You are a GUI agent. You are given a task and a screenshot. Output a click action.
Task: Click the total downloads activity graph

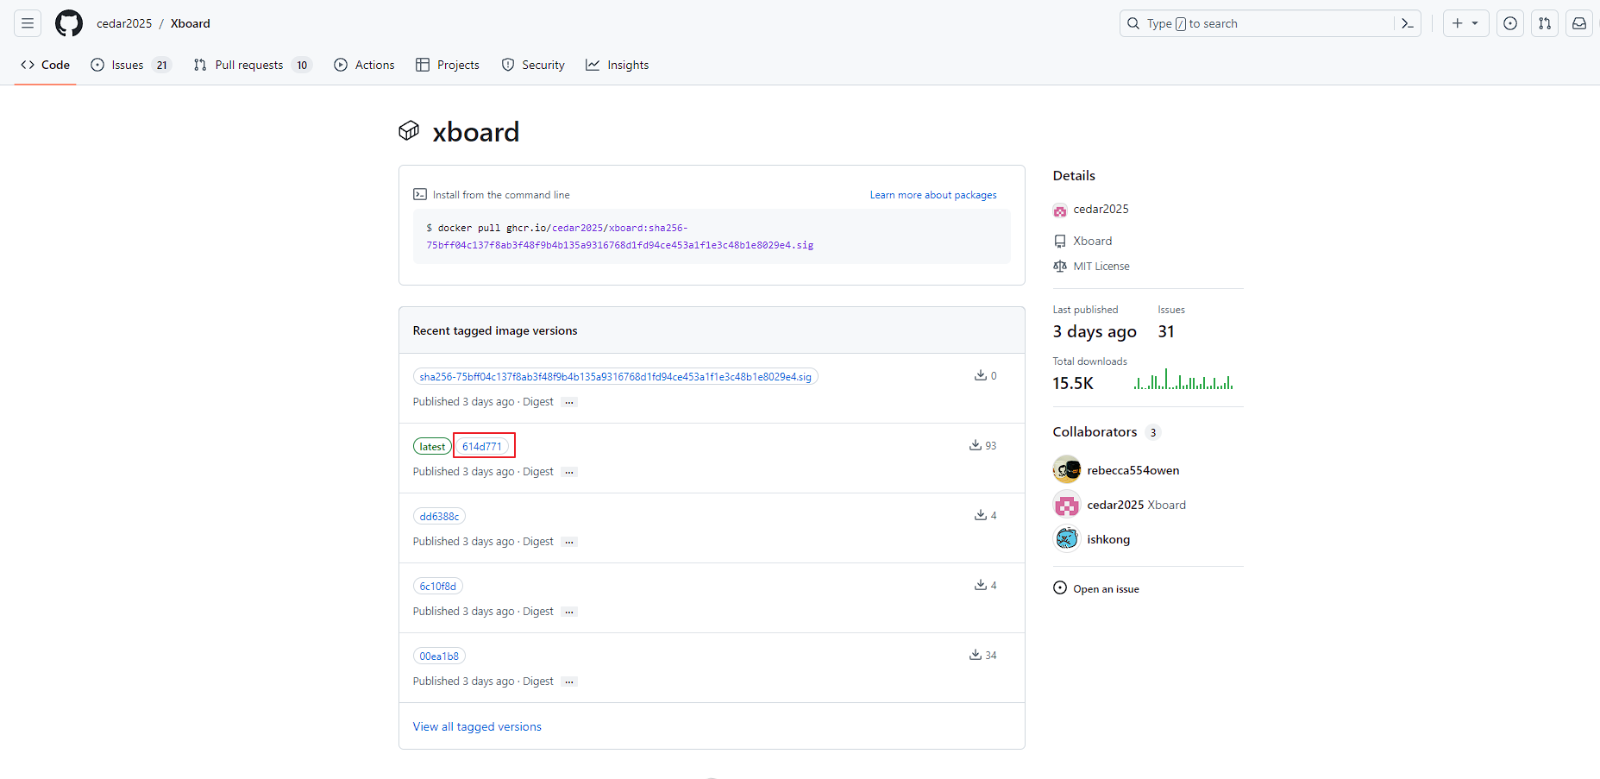click(x=1183, y=380)
